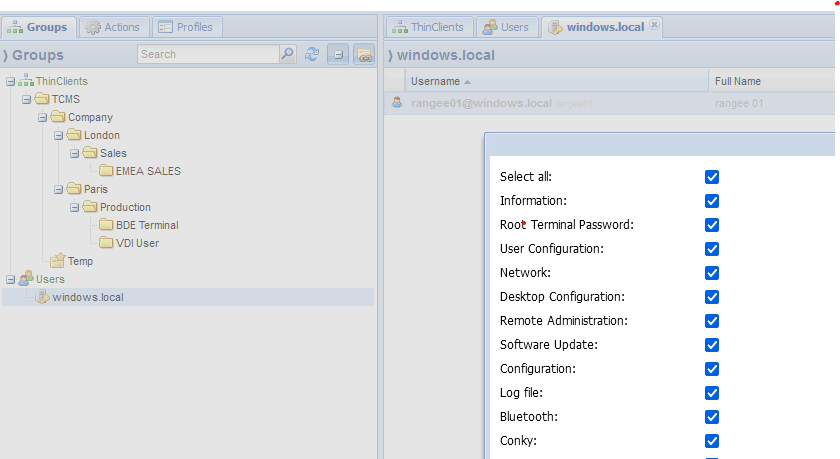840x459 pixels.
Task: Click the search magnifier icon in Groups
Action: pyautogui.click(x=288, y=55)
